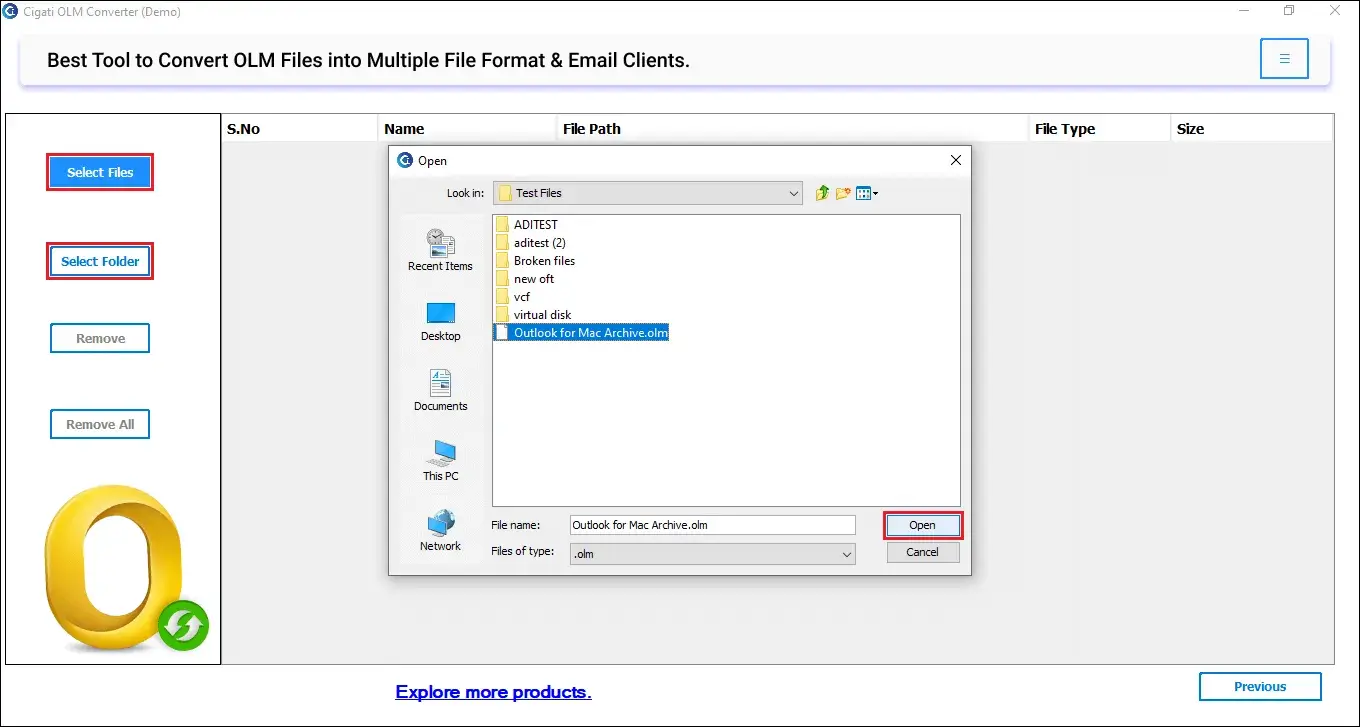This screenshot has width=1360, height=727.
Task: Click the Cigati icon in Open dialog title
Action: point(405,160)
